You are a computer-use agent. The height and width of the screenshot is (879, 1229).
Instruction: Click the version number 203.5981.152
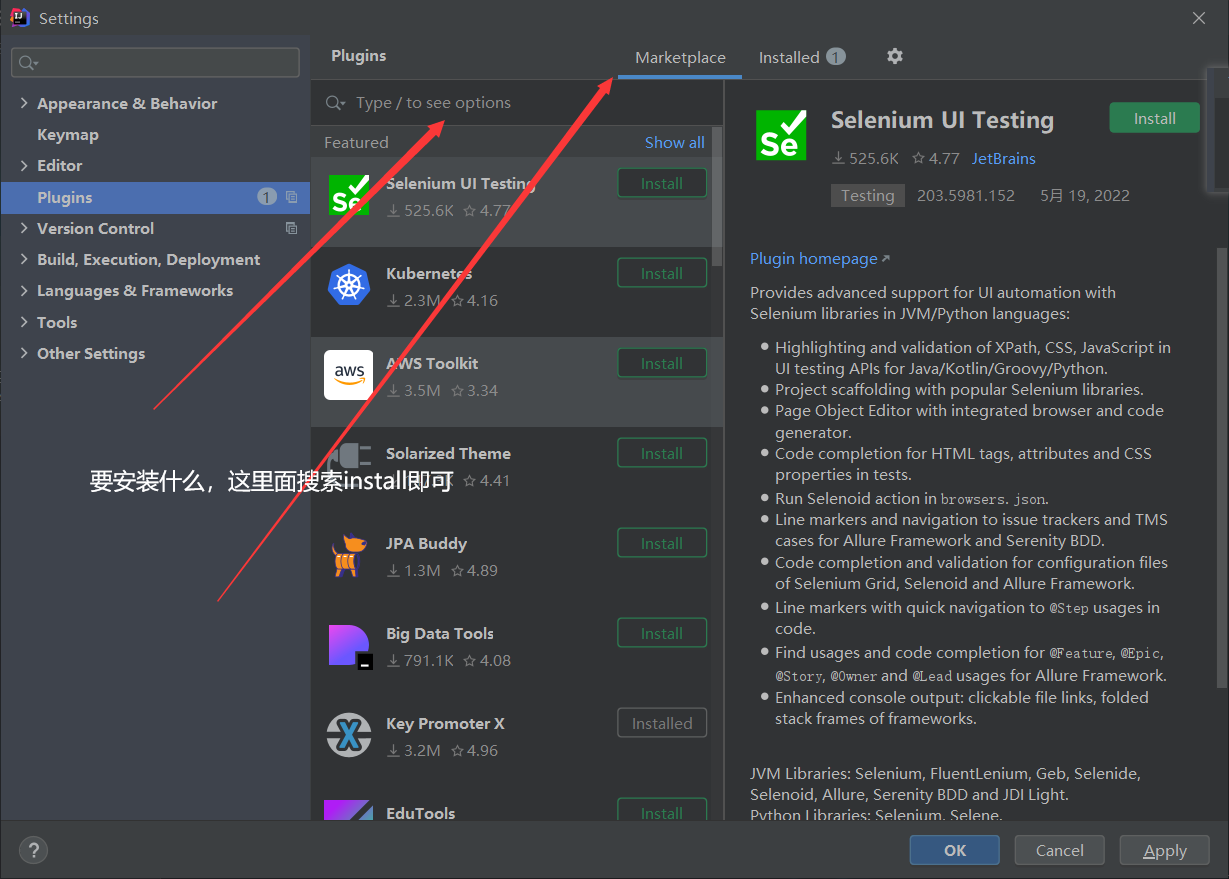coord(966,195)
